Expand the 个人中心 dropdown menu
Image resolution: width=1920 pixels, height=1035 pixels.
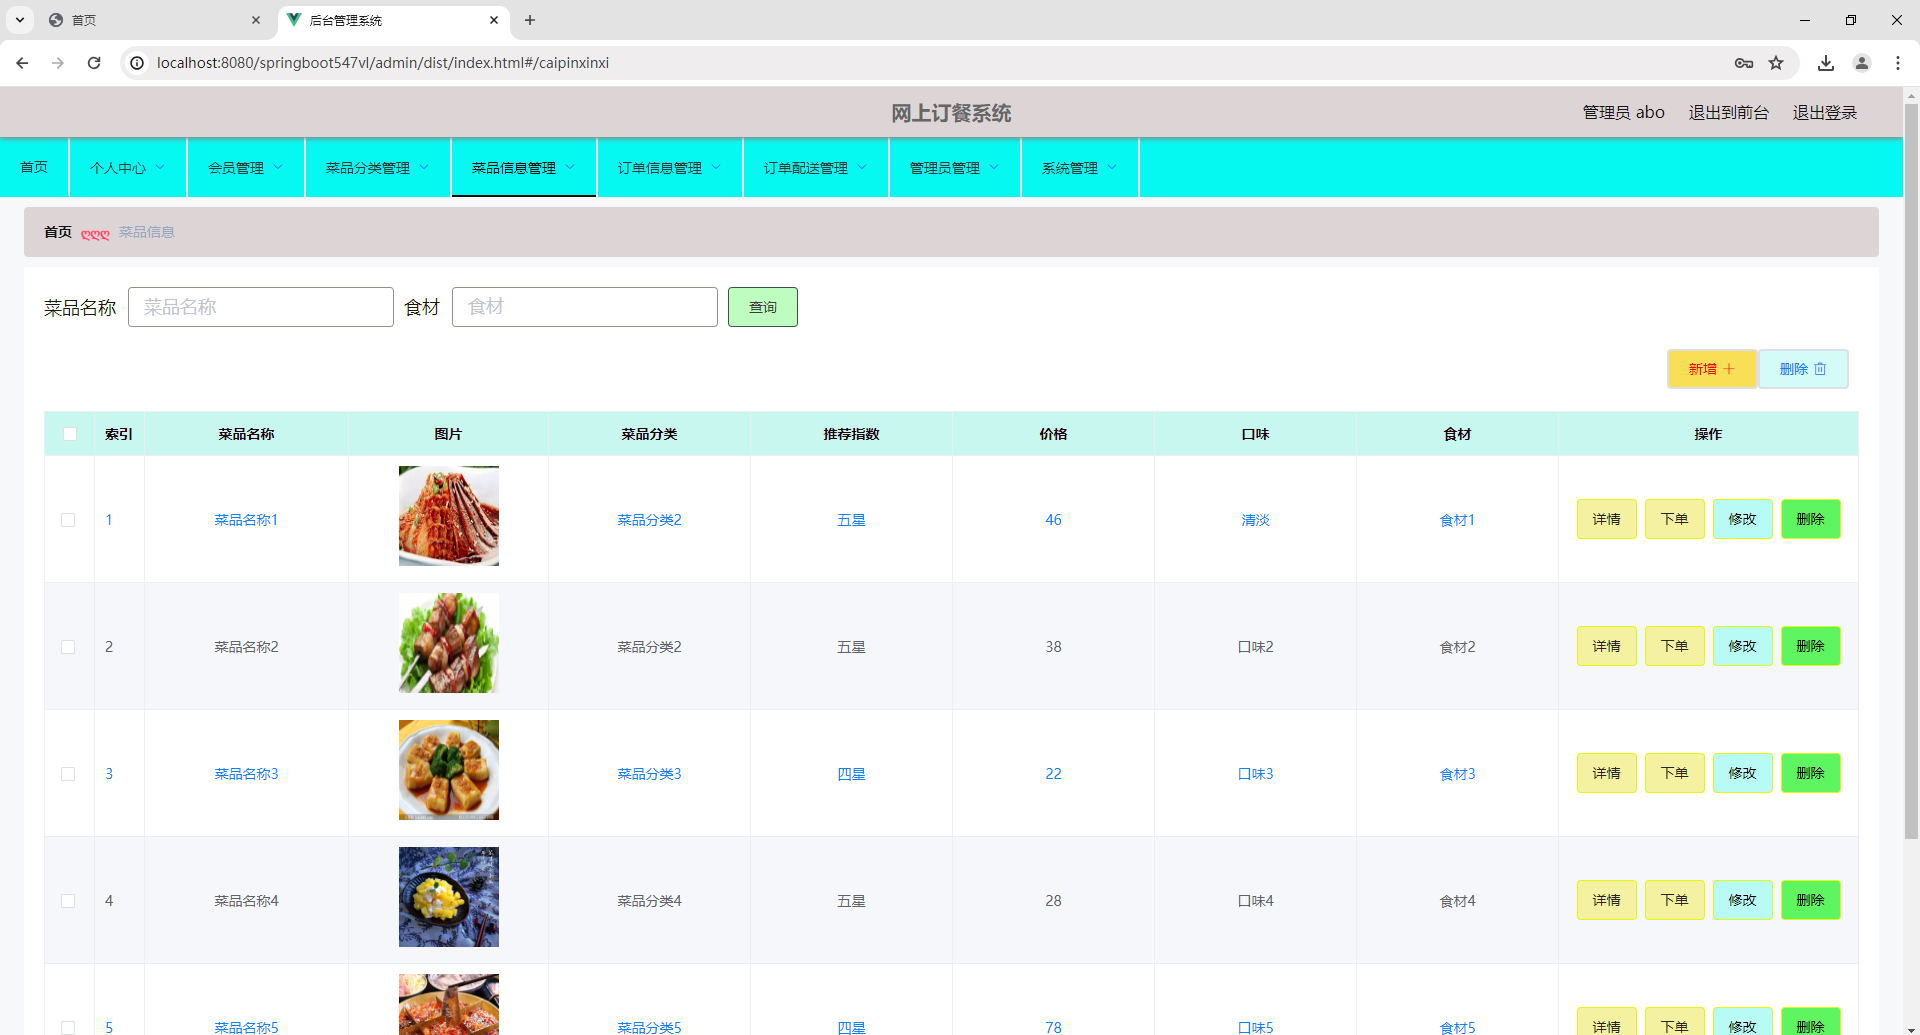click(x=126, y=167)
